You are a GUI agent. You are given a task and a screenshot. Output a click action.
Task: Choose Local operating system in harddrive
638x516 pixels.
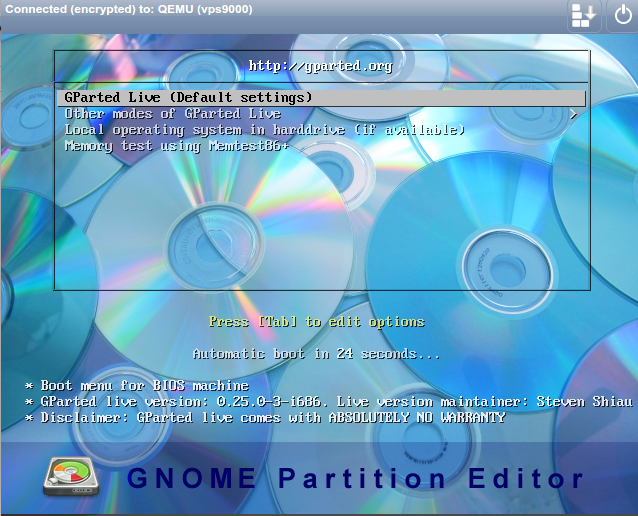265,130
